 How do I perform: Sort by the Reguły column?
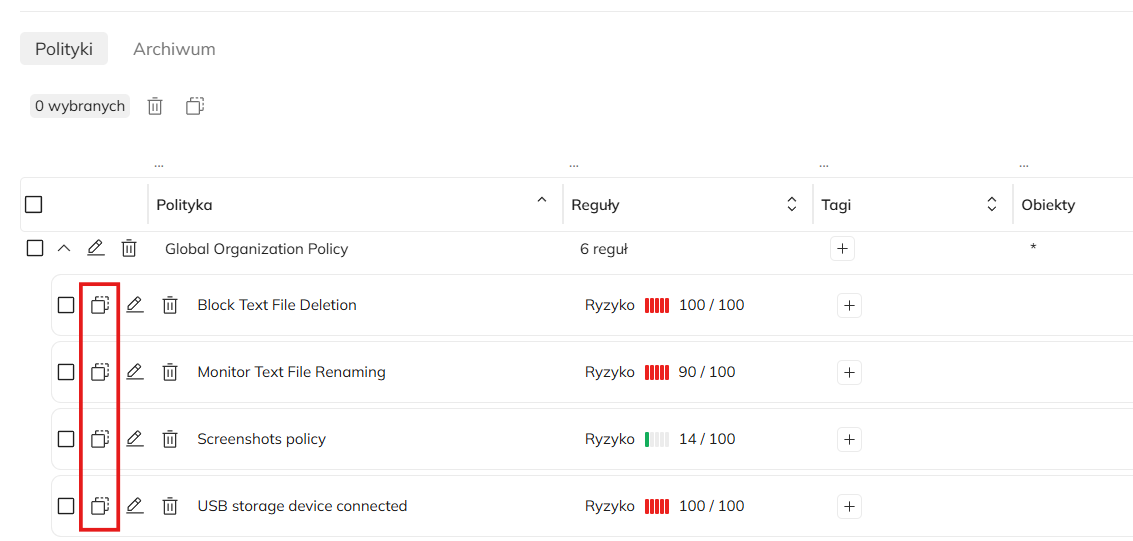(791, 205)
